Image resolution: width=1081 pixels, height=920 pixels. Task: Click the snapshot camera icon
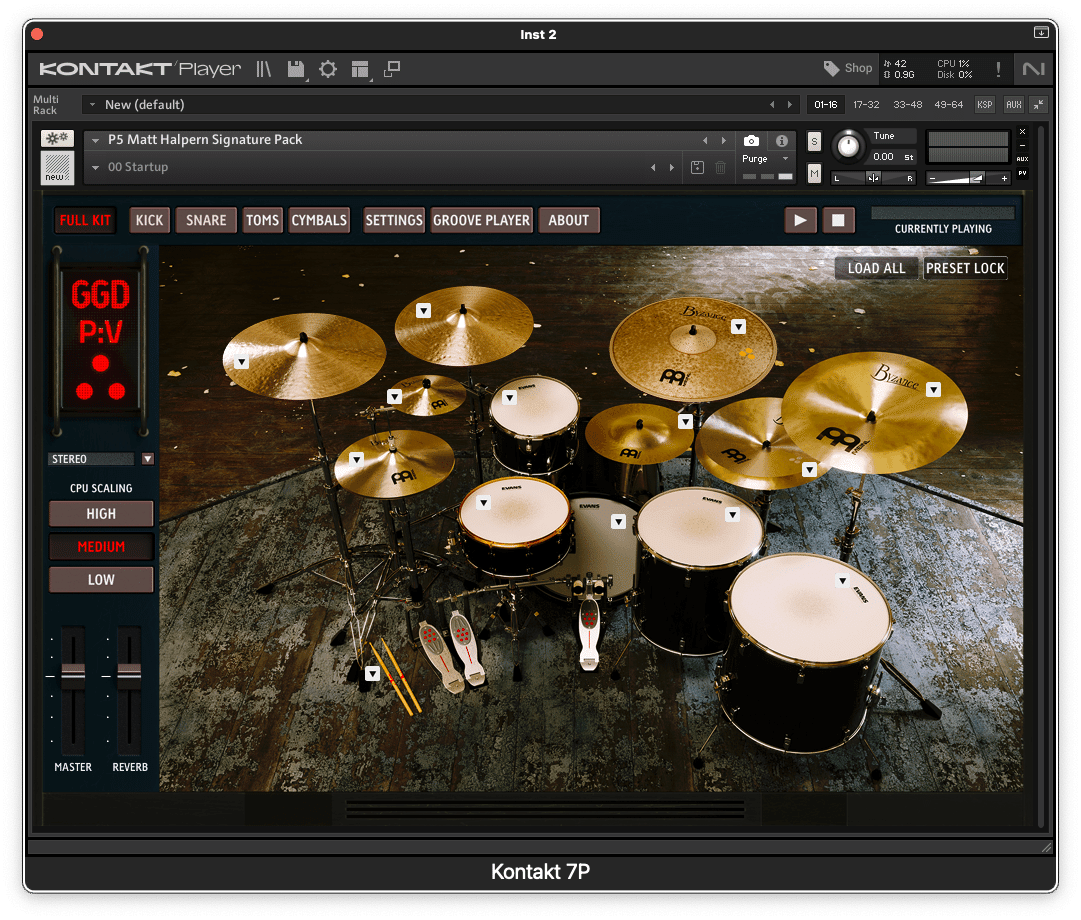click(751, 141)
